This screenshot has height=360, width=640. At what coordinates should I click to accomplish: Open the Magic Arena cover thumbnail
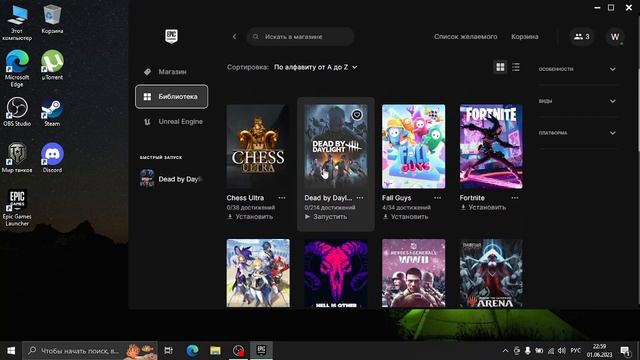pos(491,273)
